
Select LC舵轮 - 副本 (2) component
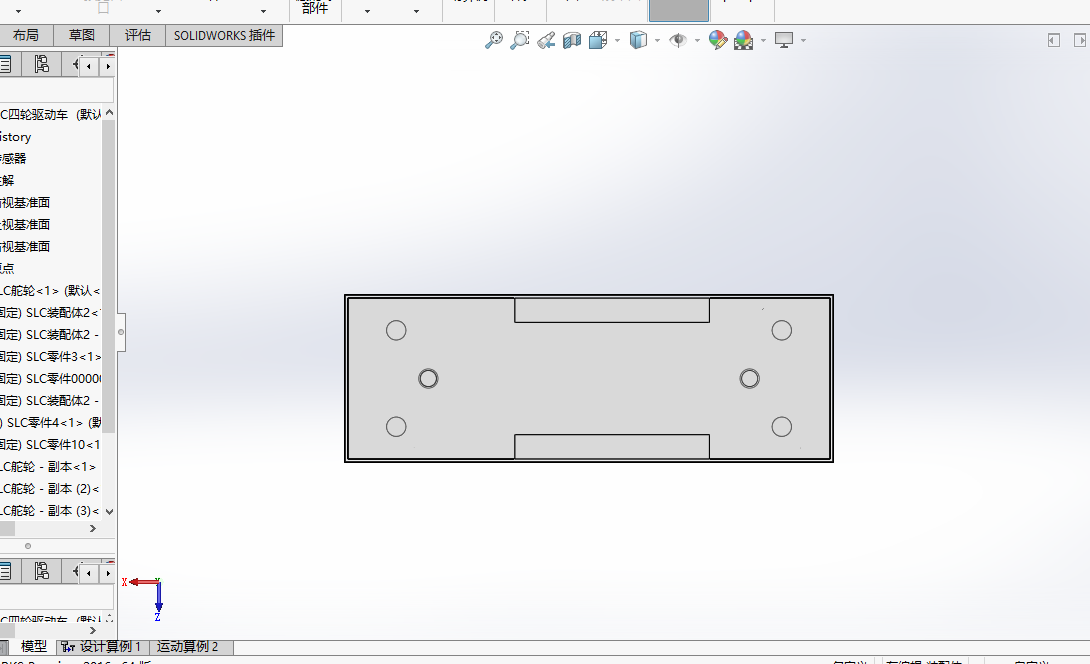tap(49, 489)
